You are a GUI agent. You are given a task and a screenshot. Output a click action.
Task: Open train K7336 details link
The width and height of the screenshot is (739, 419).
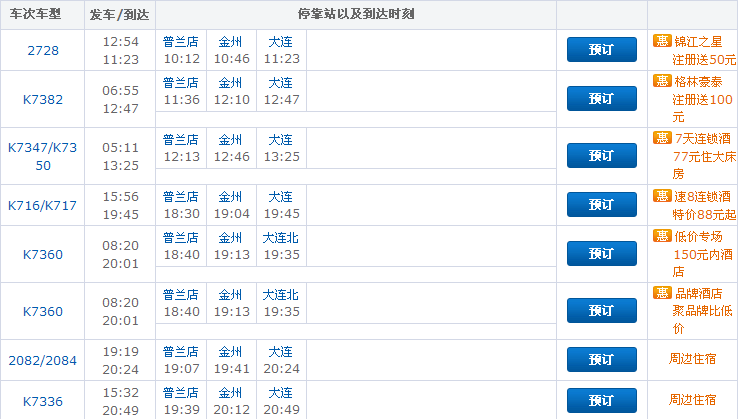(43, 402)
